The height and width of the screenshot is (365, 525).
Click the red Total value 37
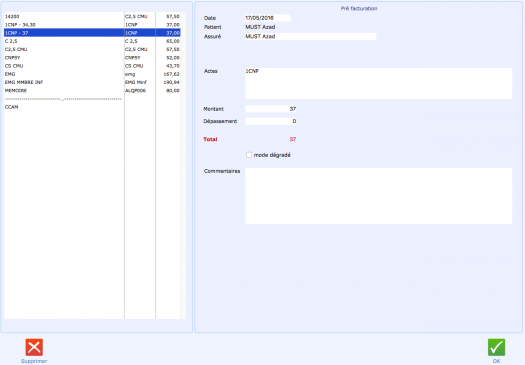(x=293, y=139)
